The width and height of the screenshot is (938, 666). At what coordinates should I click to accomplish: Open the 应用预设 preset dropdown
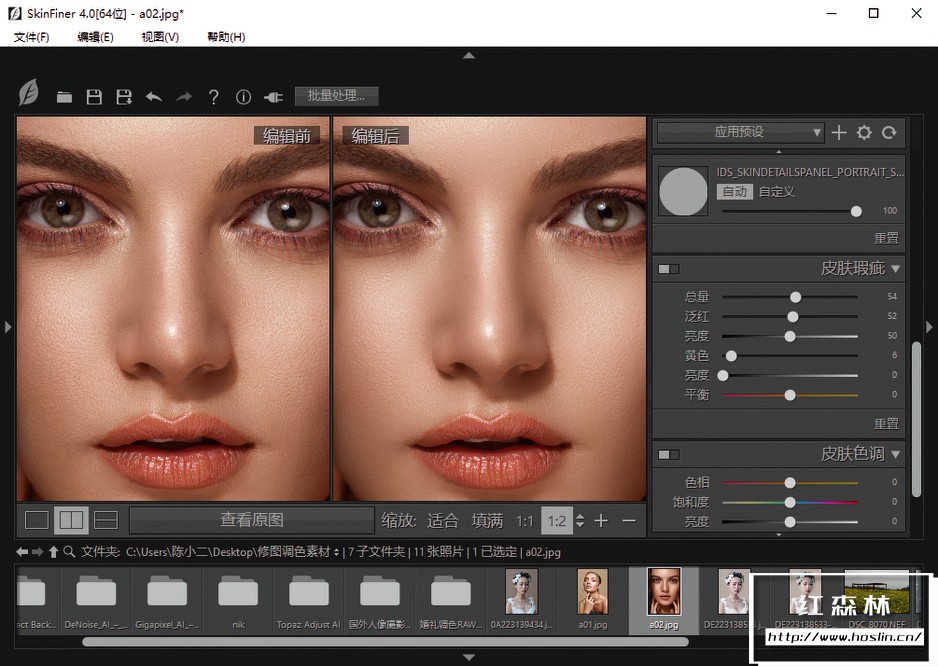pyautogui.click(x=740, y=132)
